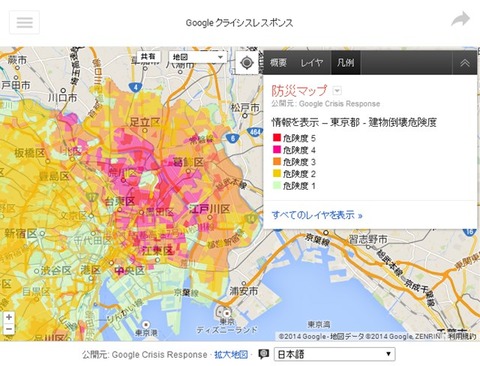The width and height of the screenshot is (480, 366).
Task: Click the route 464 highway shield
Action: [x=255, y=132]
